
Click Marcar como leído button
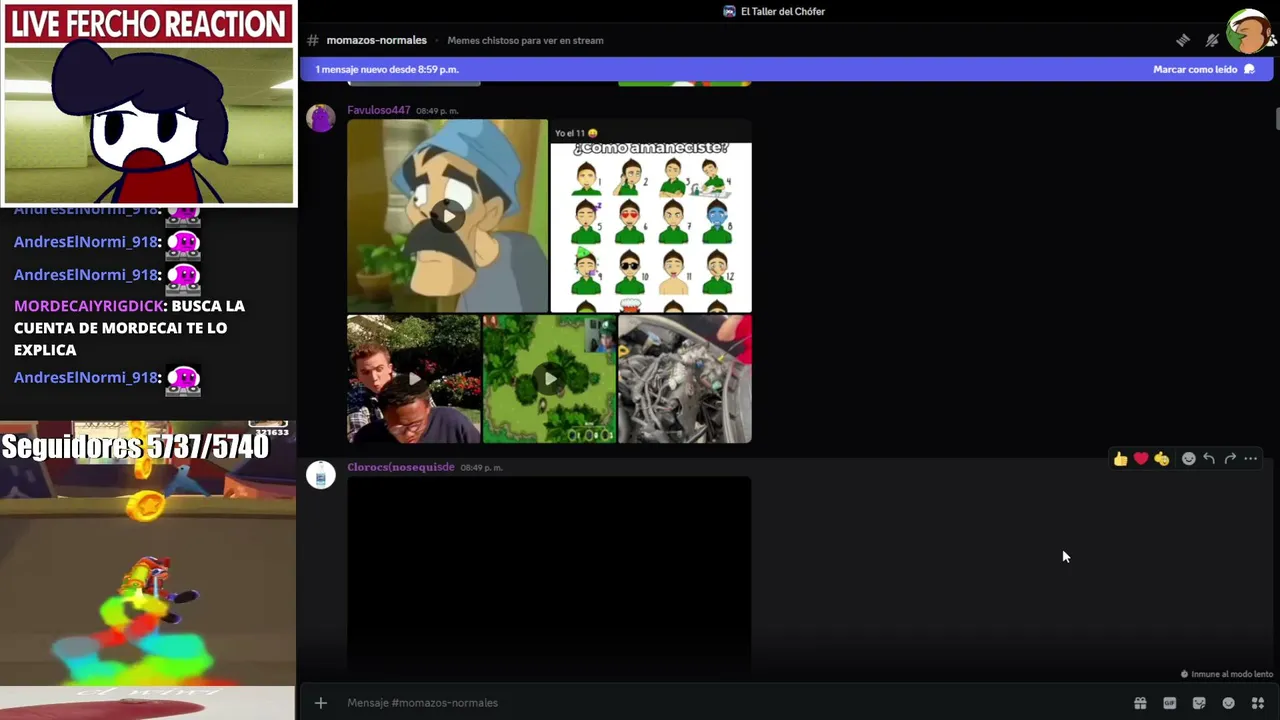1204,70
